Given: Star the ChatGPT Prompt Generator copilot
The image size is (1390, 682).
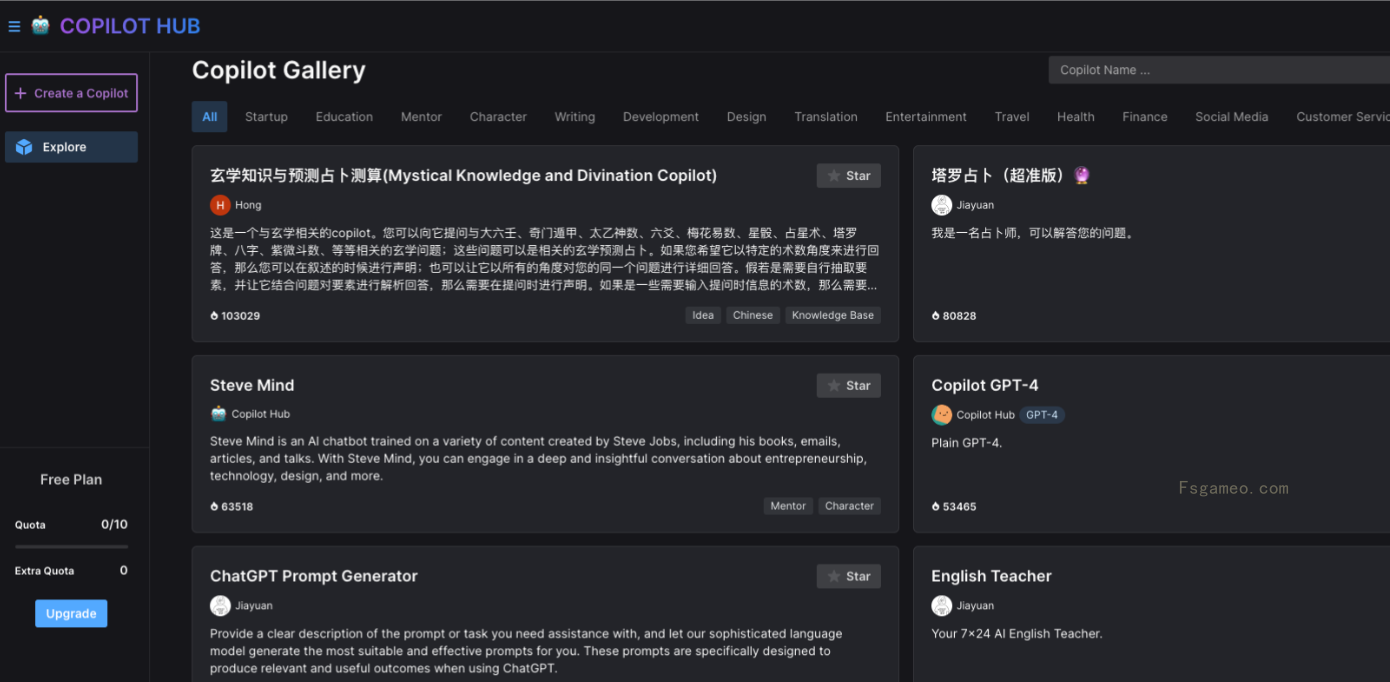Looking at the screenshot, I should coord(849,577).
